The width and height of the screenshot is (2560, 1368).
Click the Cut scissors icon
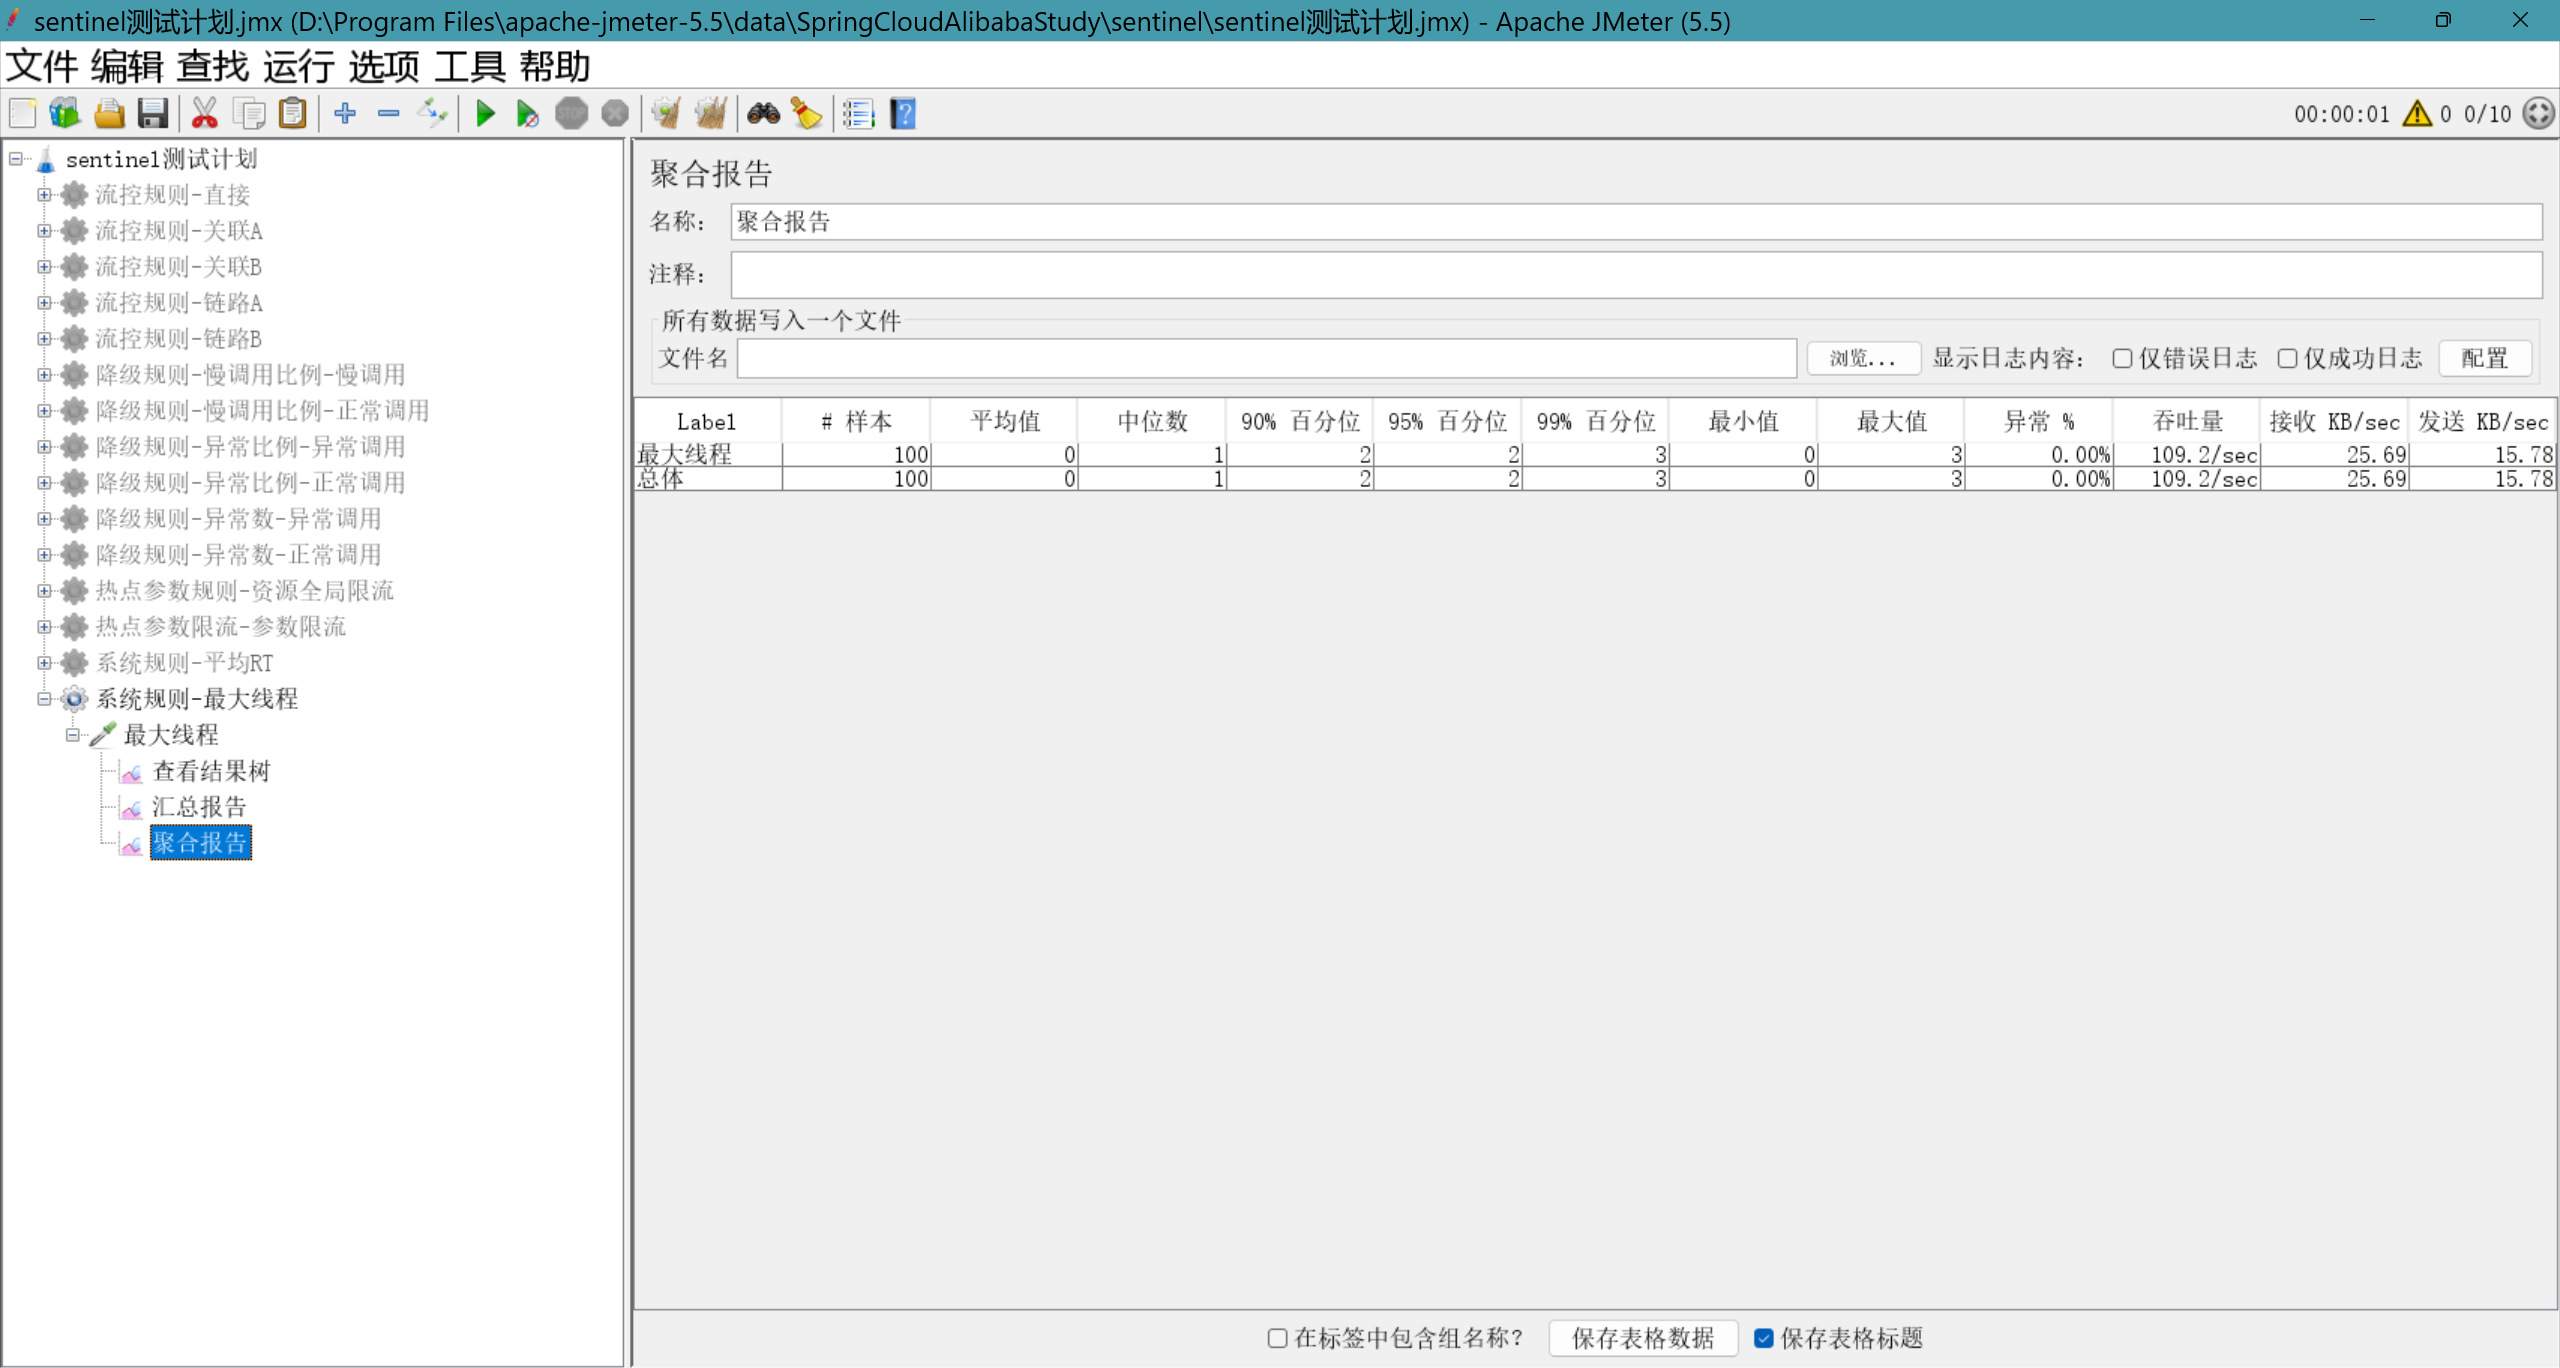pos(204,114)
